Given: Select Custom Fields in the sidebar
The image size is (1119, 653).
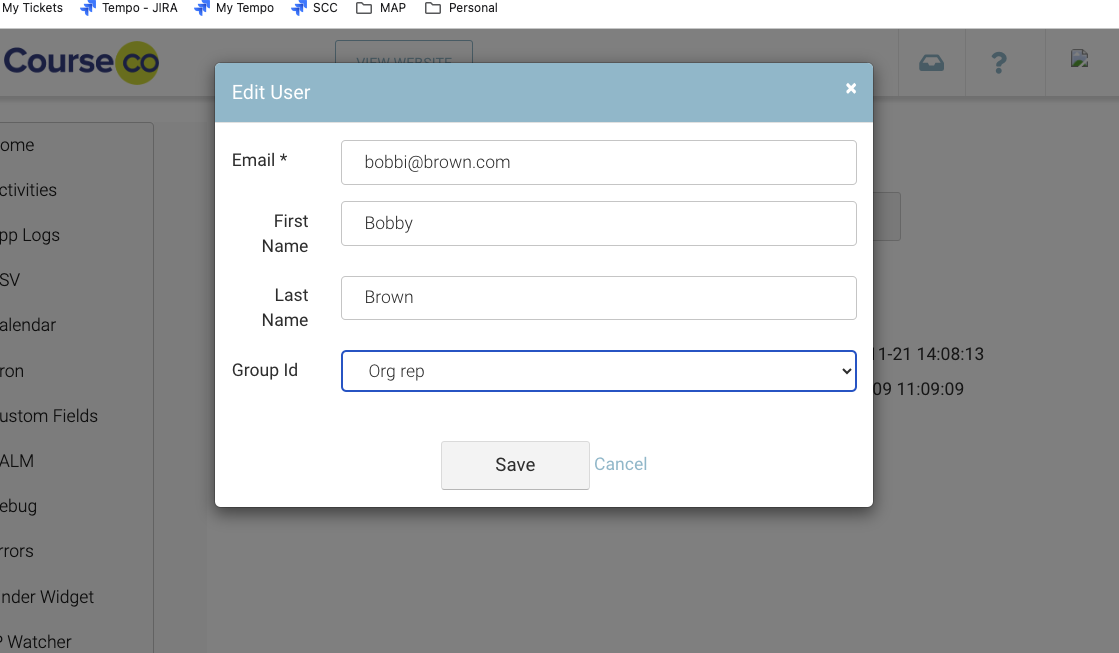Looking at the screenshot, I should click(48, 416).
